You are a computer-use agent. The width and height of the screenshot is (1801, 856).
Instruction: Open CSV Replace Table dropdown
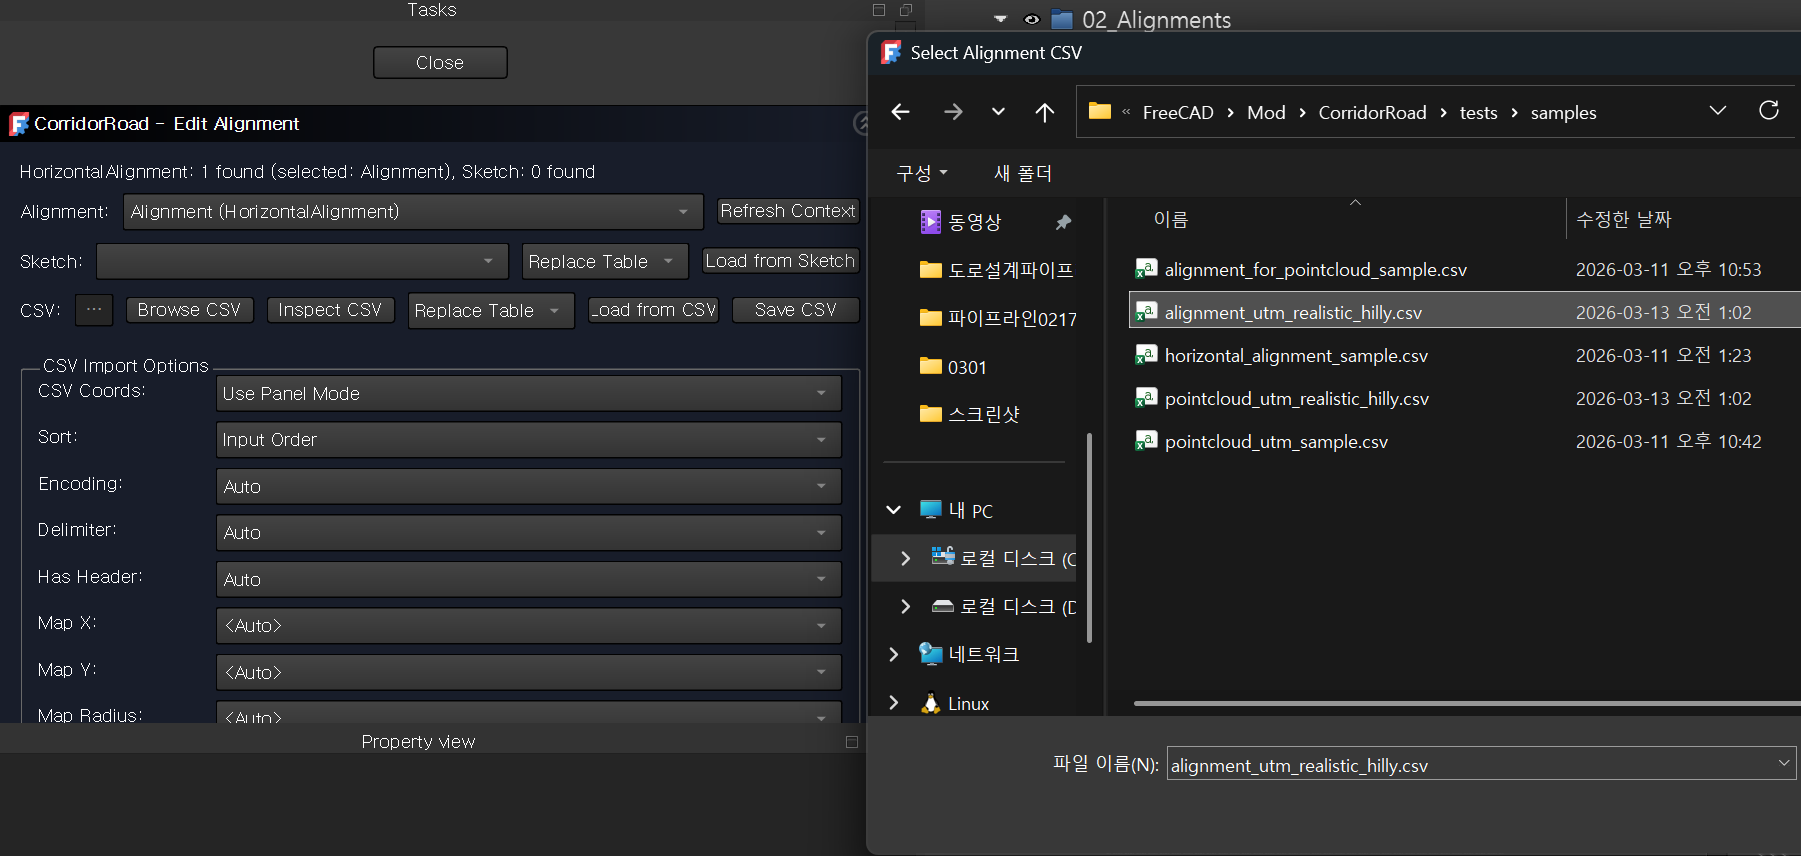[x=491, y=311]
